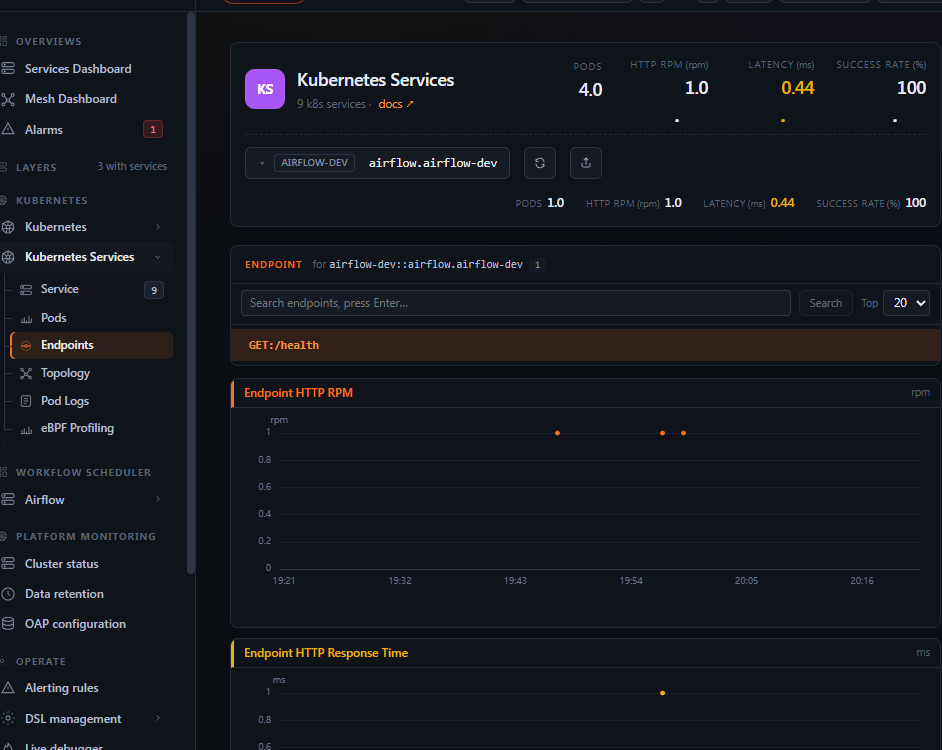Select the GET:/health endpoint row
The height and width of the screenshot is (750, 942).
[x=585, y=345]
